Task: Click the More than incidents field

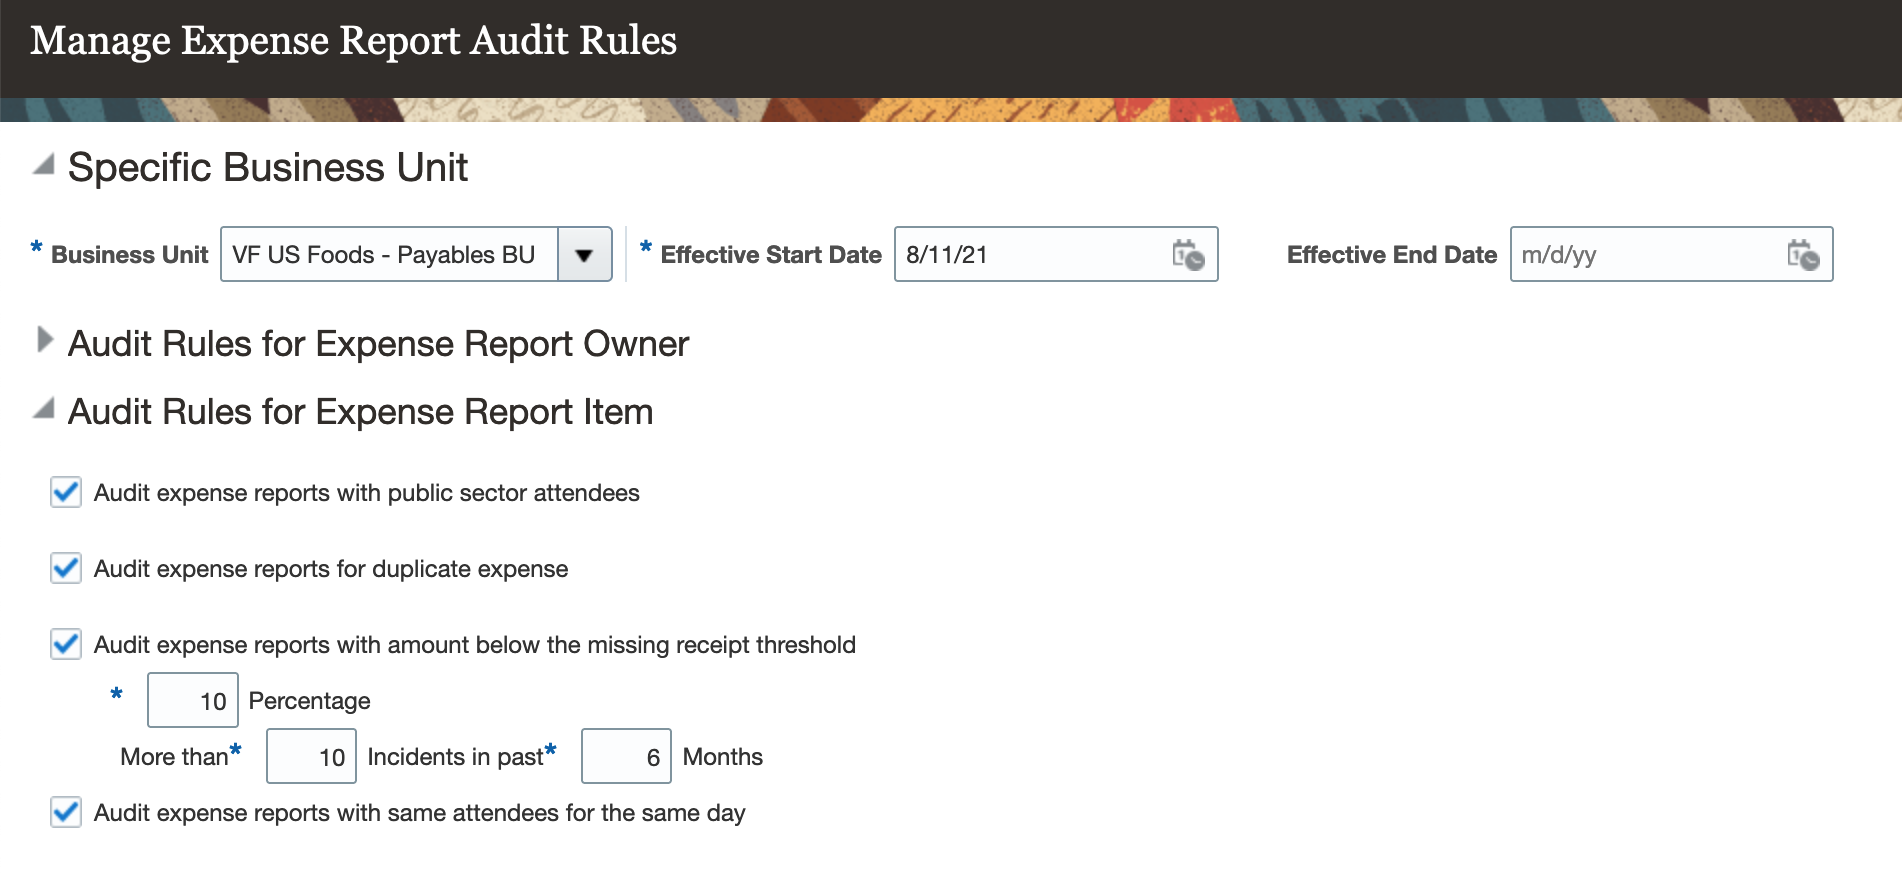Action: 311,756
